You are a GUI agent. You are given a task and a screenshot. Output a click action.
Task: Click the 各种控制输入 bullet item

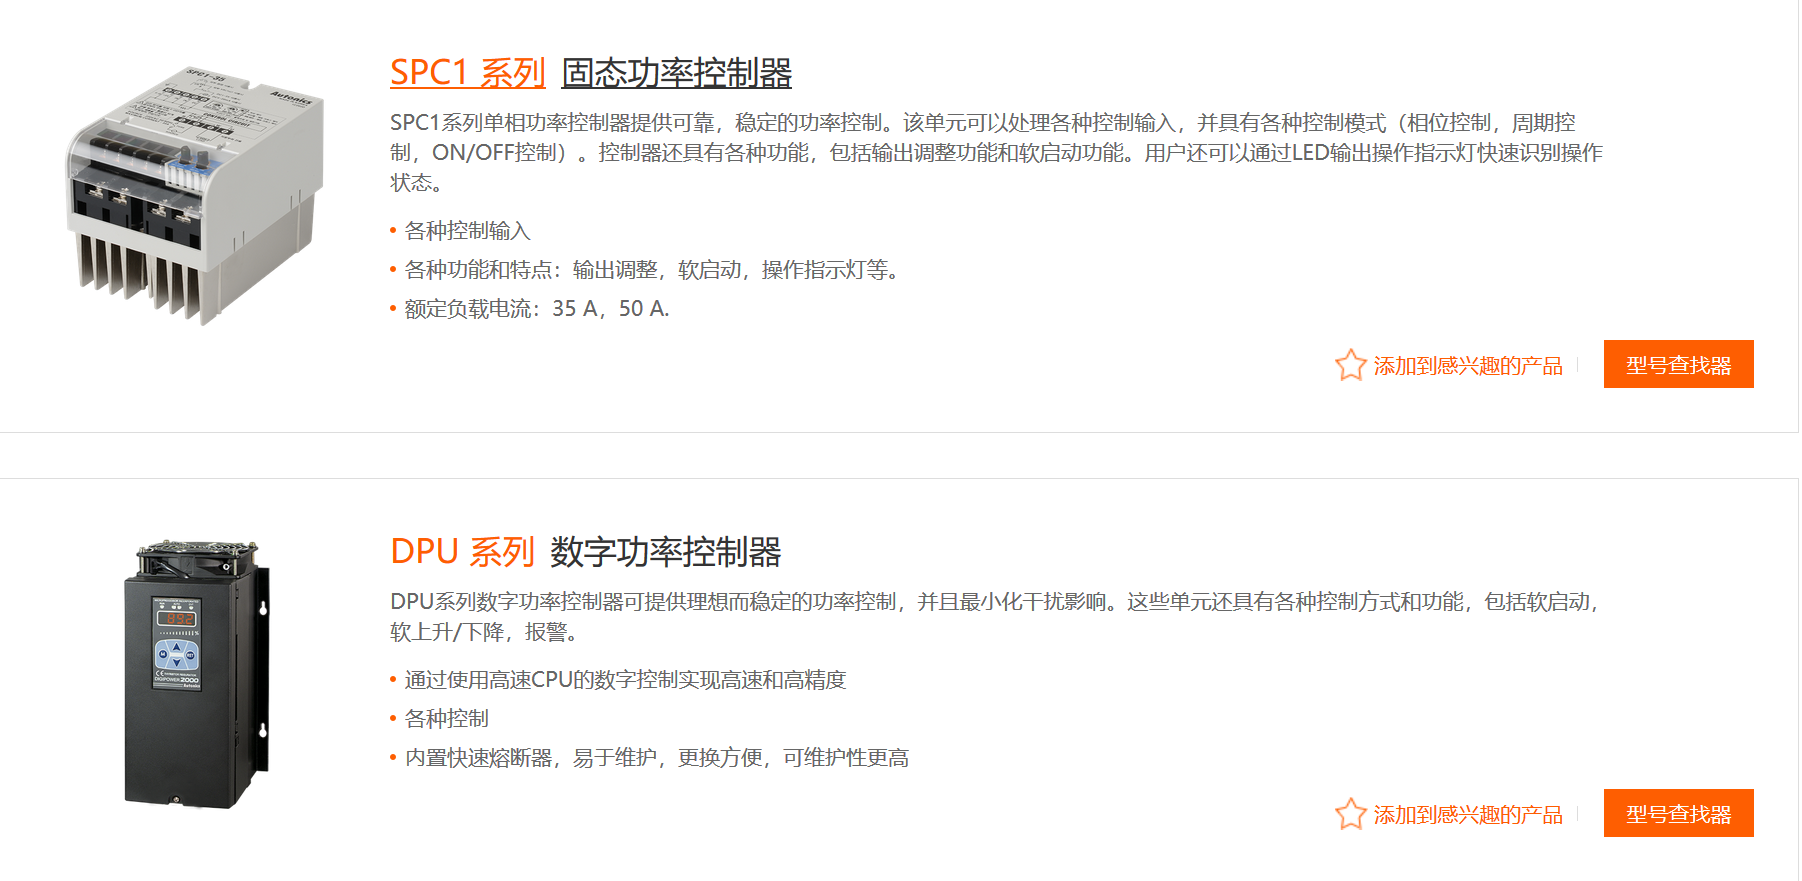[467, 231]
